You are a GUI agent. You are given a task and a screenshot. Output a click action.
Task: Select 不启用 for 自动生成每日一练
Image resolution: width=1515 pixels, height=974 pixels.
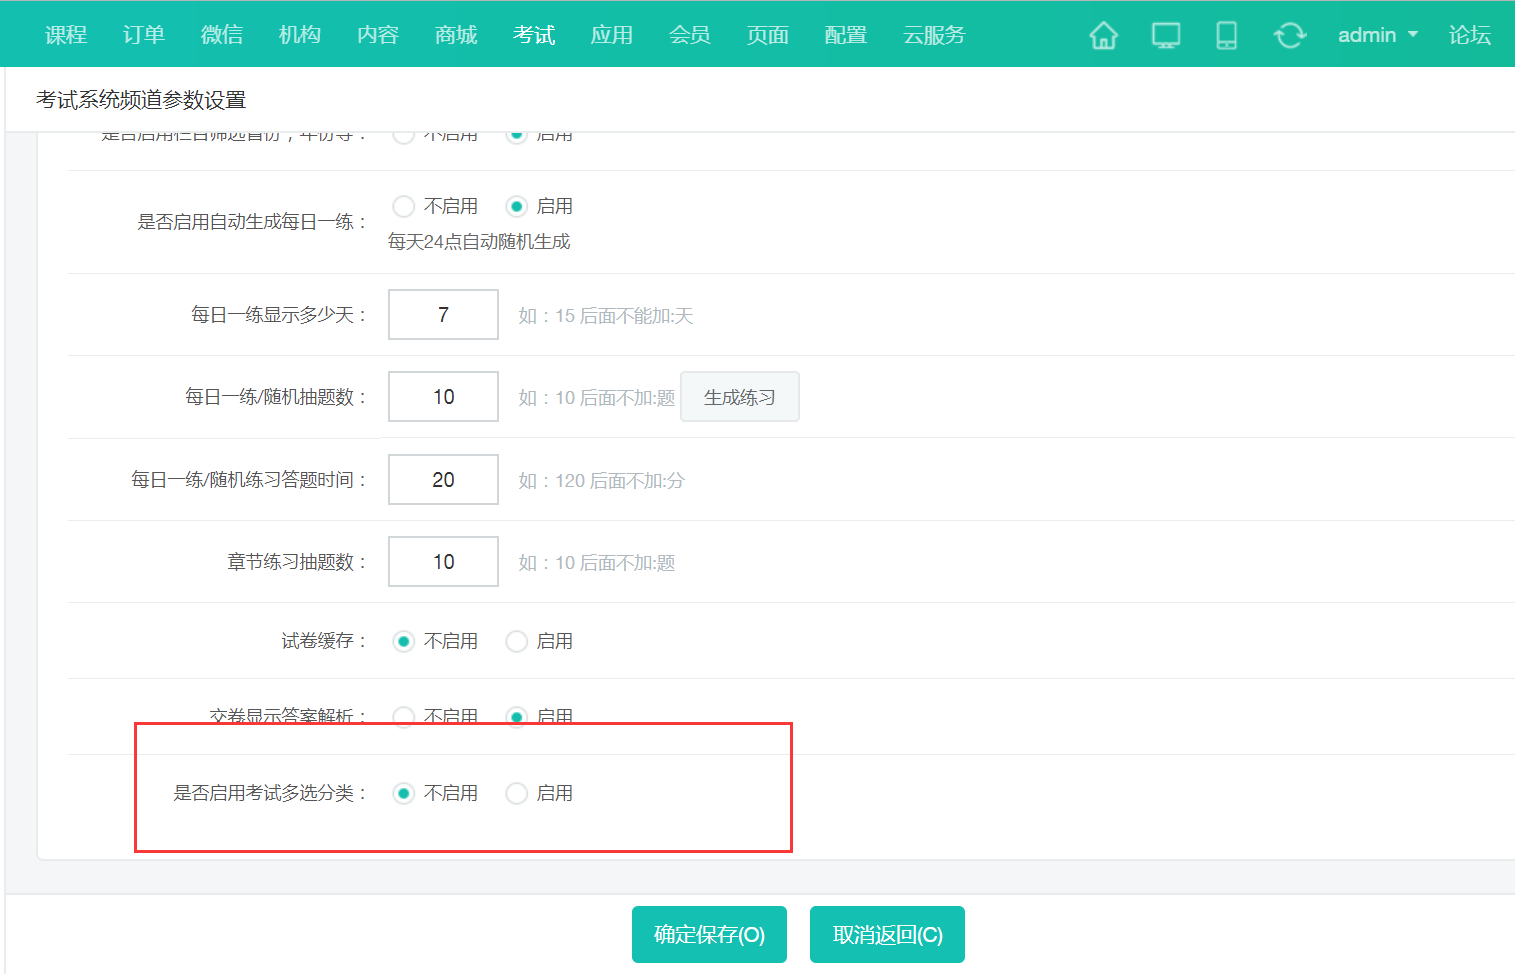403,206
